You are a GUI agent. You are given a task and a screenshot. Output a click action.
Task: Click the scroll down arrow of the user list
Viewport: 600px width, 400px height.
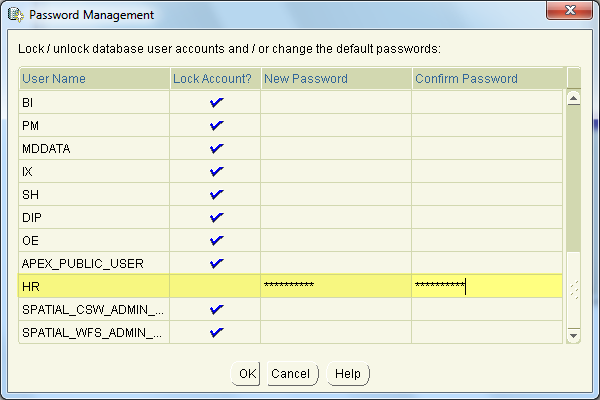(x=573, y=336)
